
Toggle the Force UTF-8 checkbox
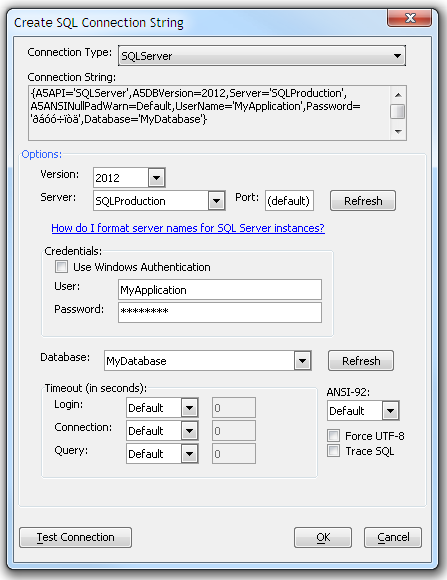tap(333, 436)
